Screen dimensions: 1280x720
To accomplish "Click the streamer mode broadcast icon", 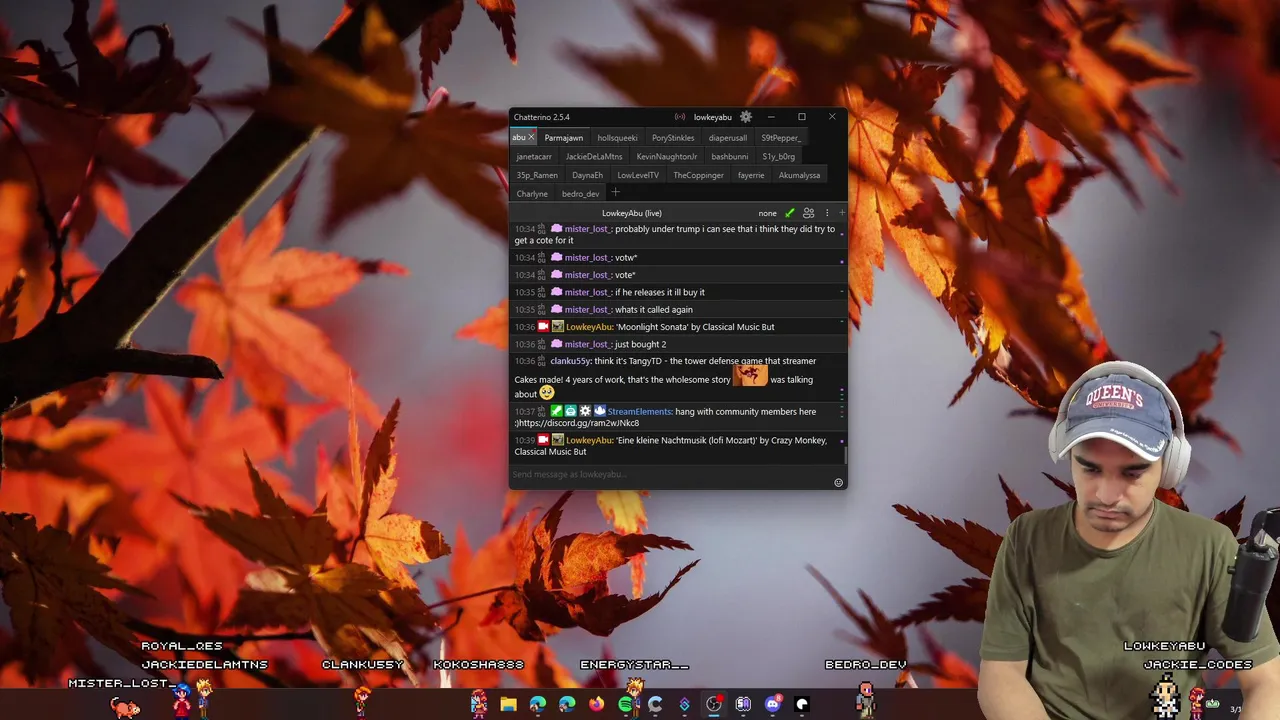I will coord(680,117).
